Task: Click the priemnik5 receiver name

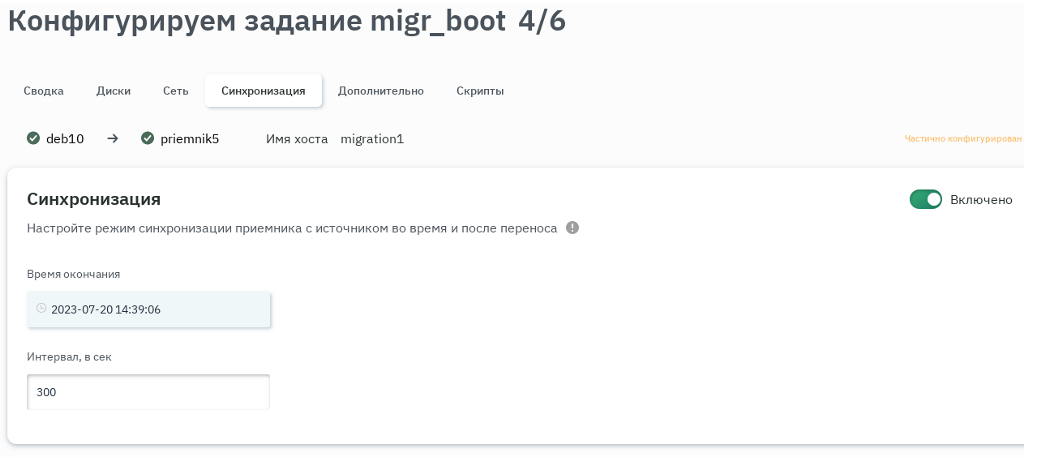Action: 189,139
